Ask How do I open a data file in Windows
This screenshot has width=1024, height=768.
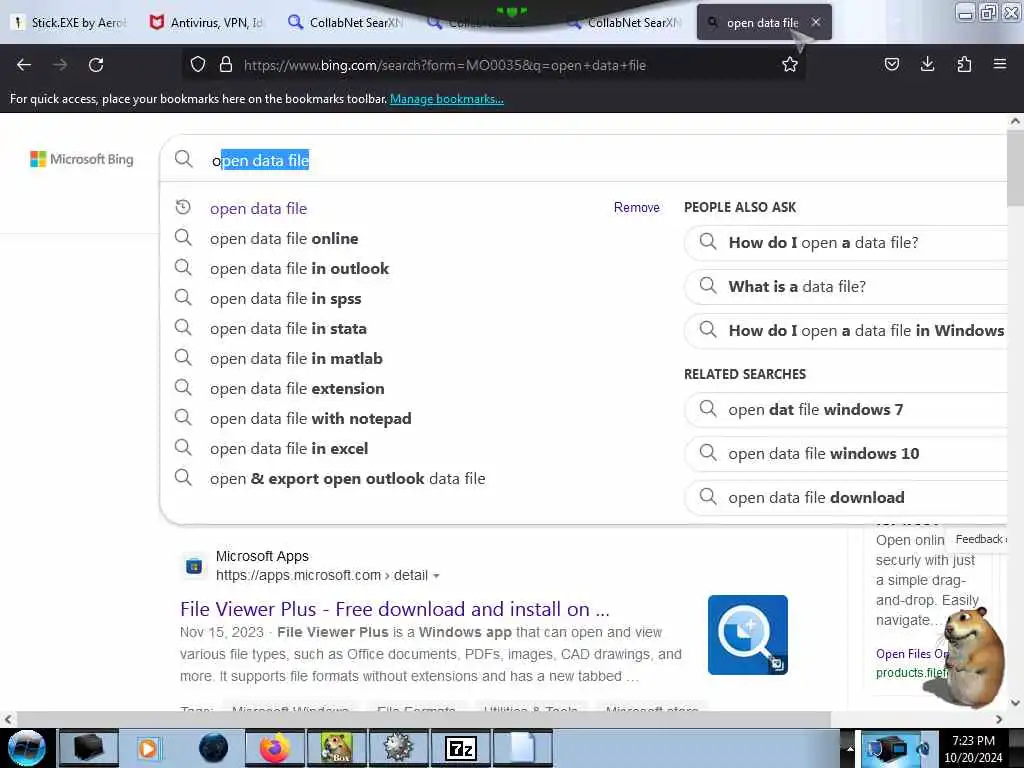coord(847,330)
